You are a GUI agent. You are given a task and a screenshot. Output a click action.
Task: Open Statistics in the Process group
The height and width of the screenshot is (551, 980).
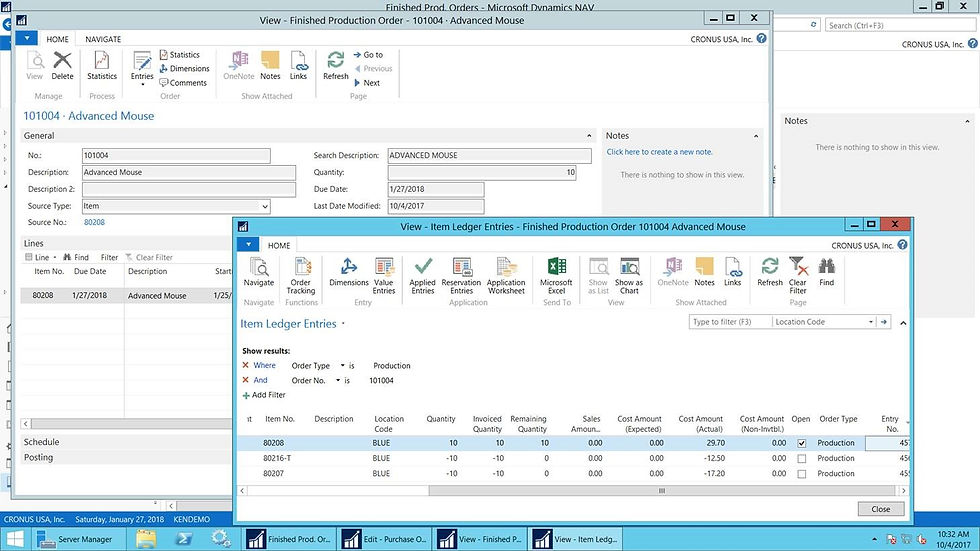[102, 66]
